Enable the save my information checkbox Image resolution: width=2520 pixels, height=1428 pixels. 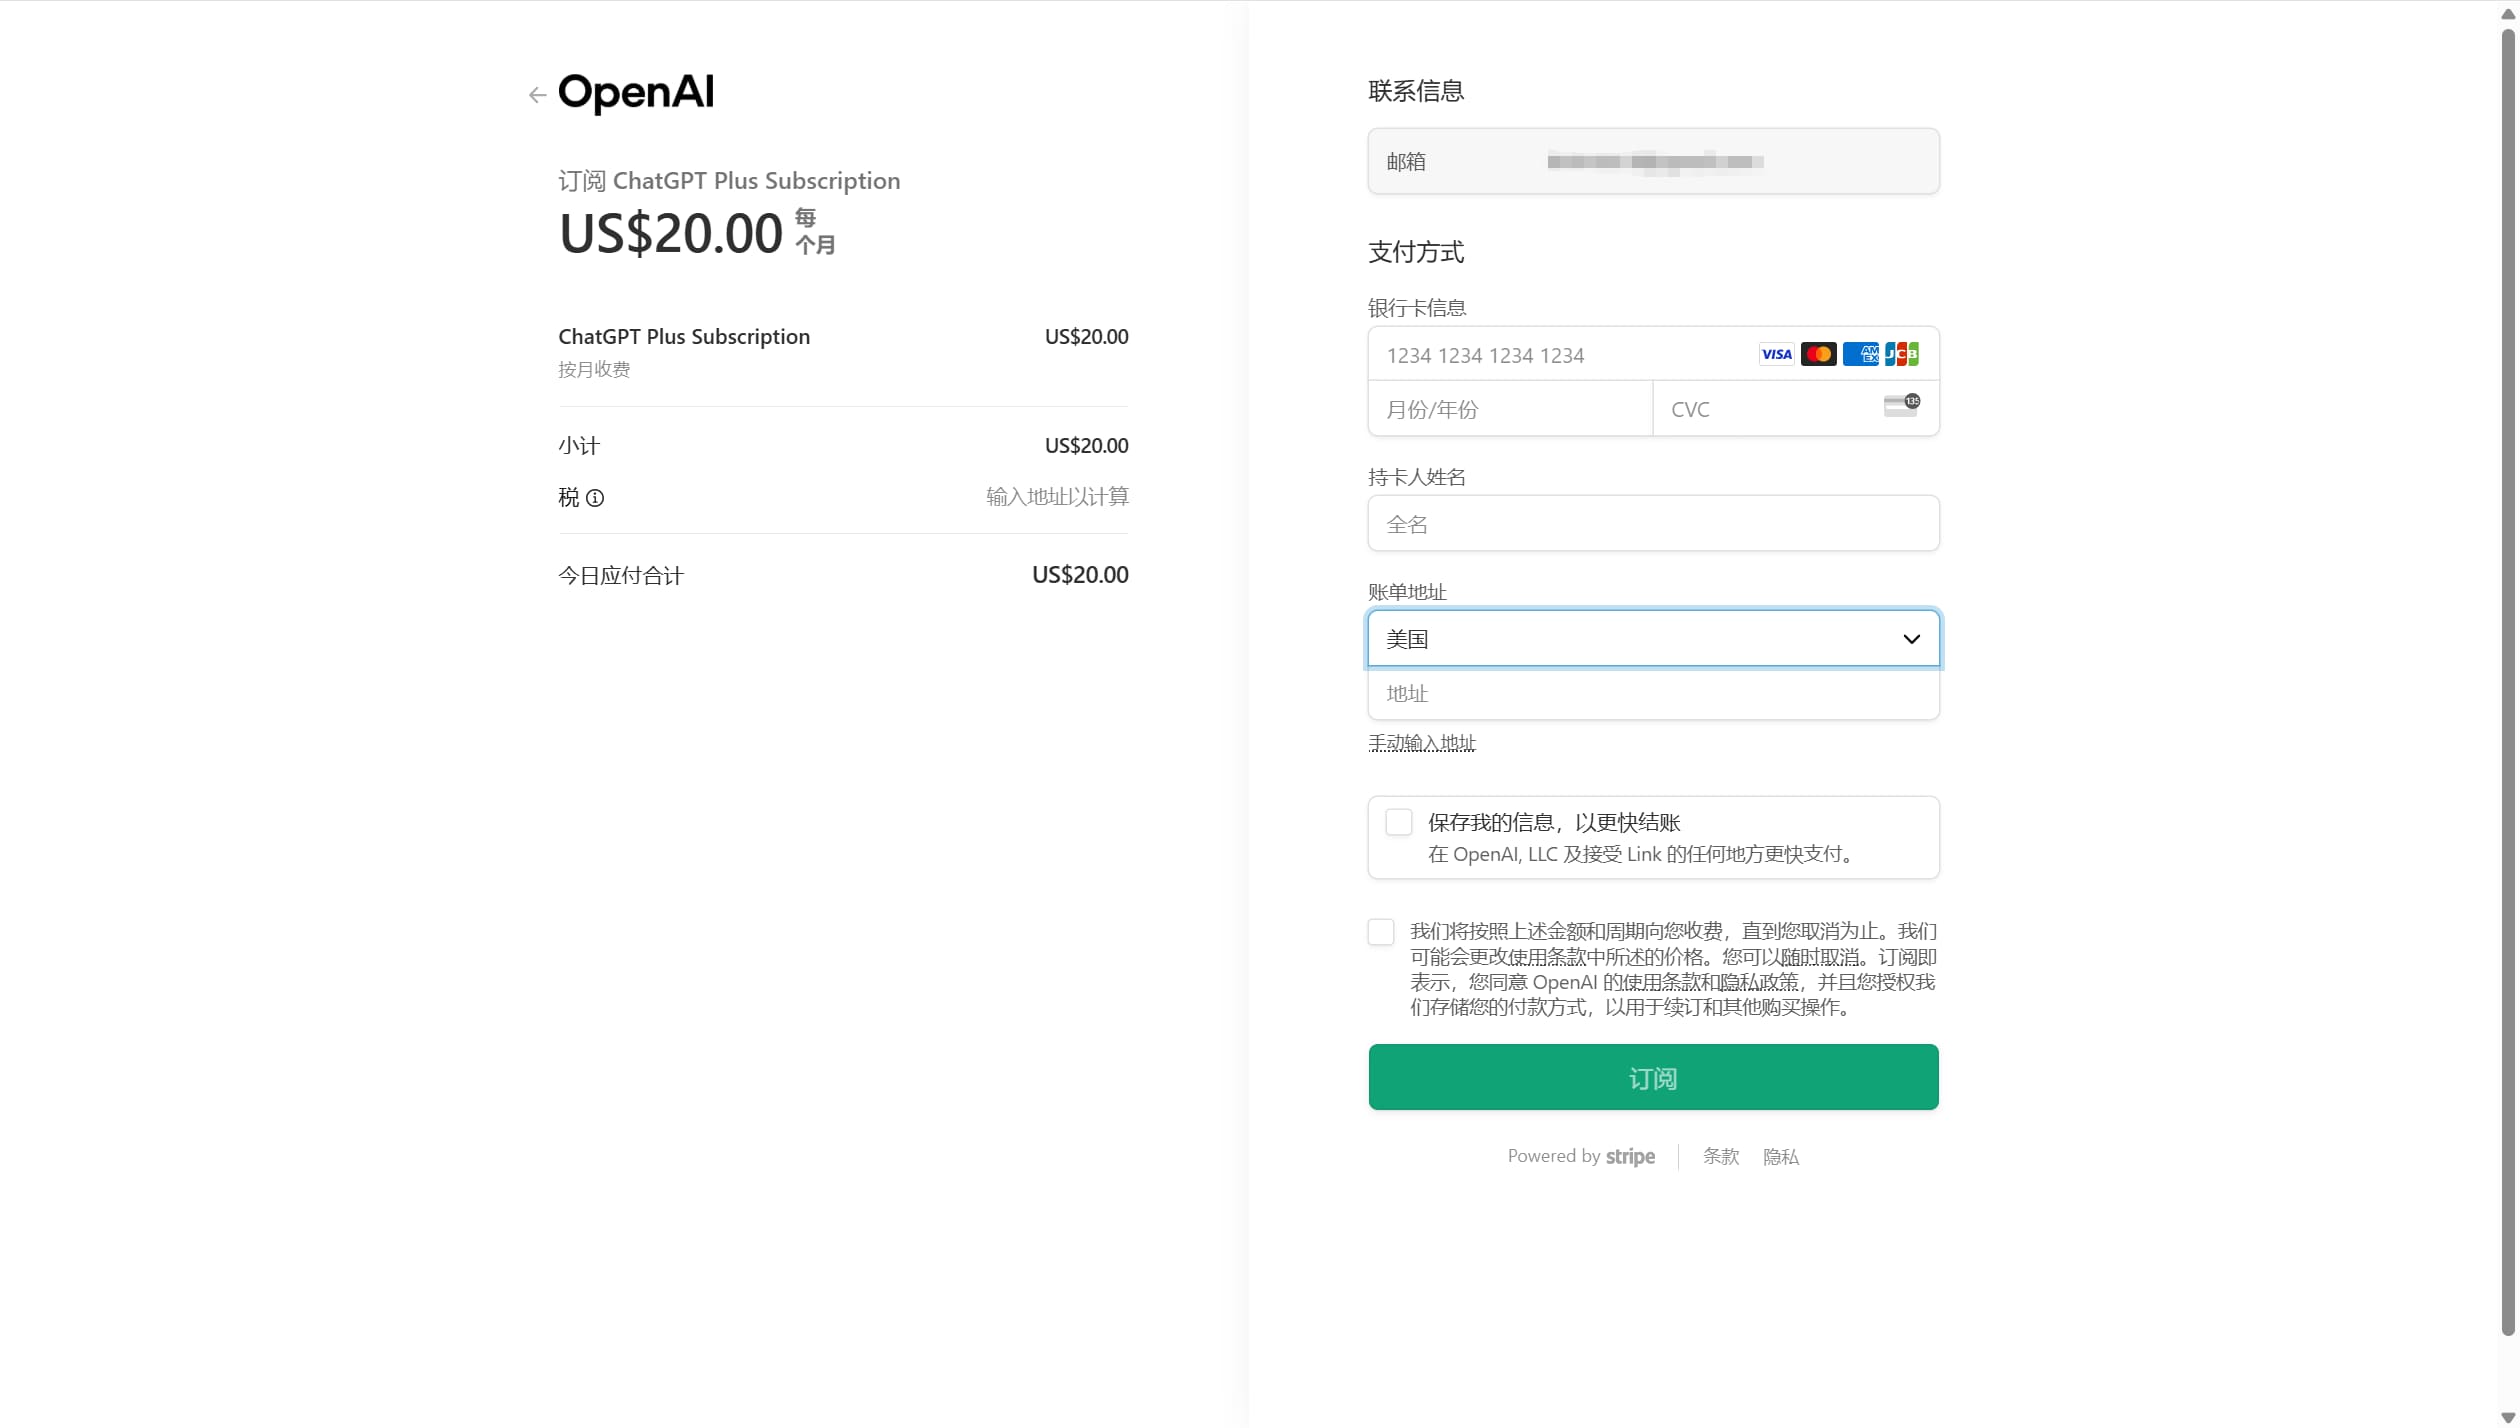1398,823
